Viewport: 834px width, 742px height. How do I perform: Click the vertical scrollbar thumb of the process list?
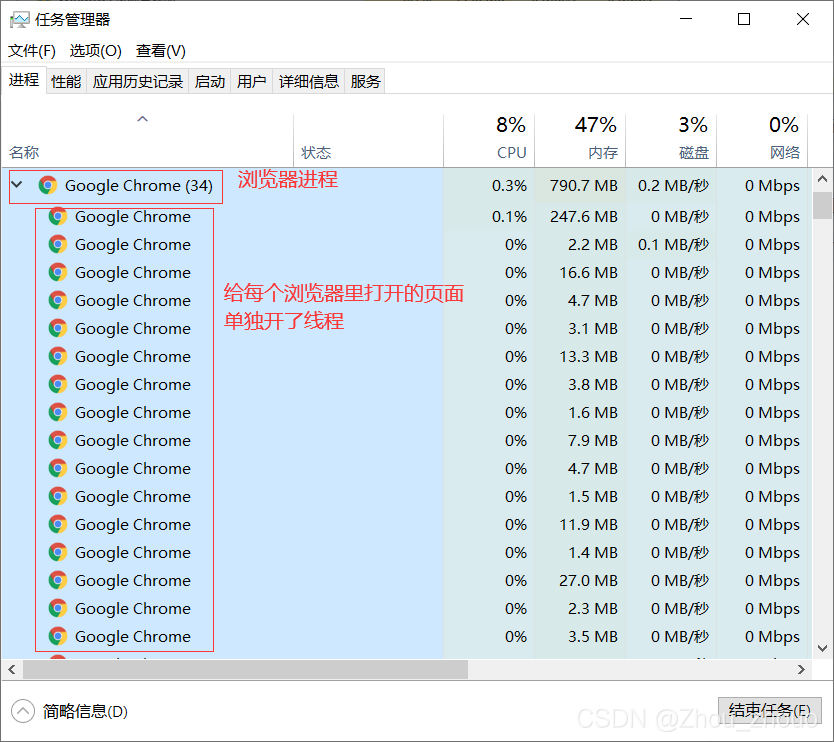click(822, 205)
